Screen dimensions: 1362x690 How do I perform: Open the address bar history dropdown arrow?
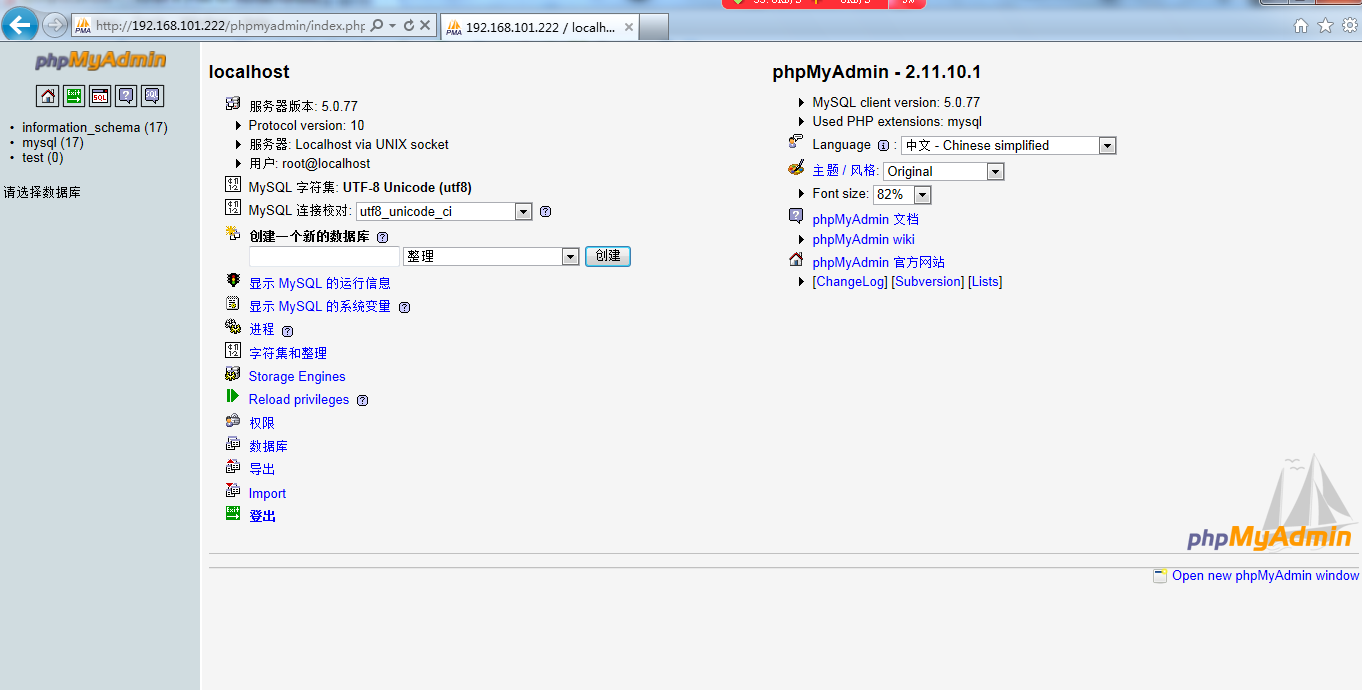393,26
